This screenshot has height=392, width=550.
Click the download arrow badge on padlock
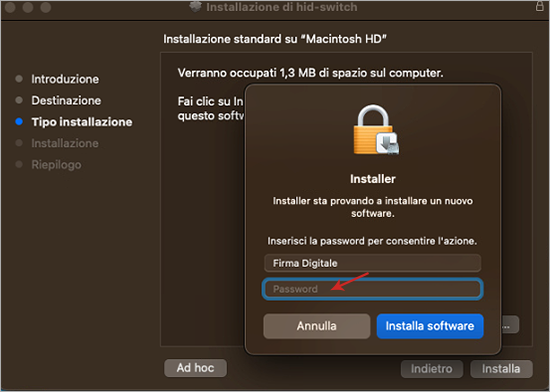click(387, 143)
